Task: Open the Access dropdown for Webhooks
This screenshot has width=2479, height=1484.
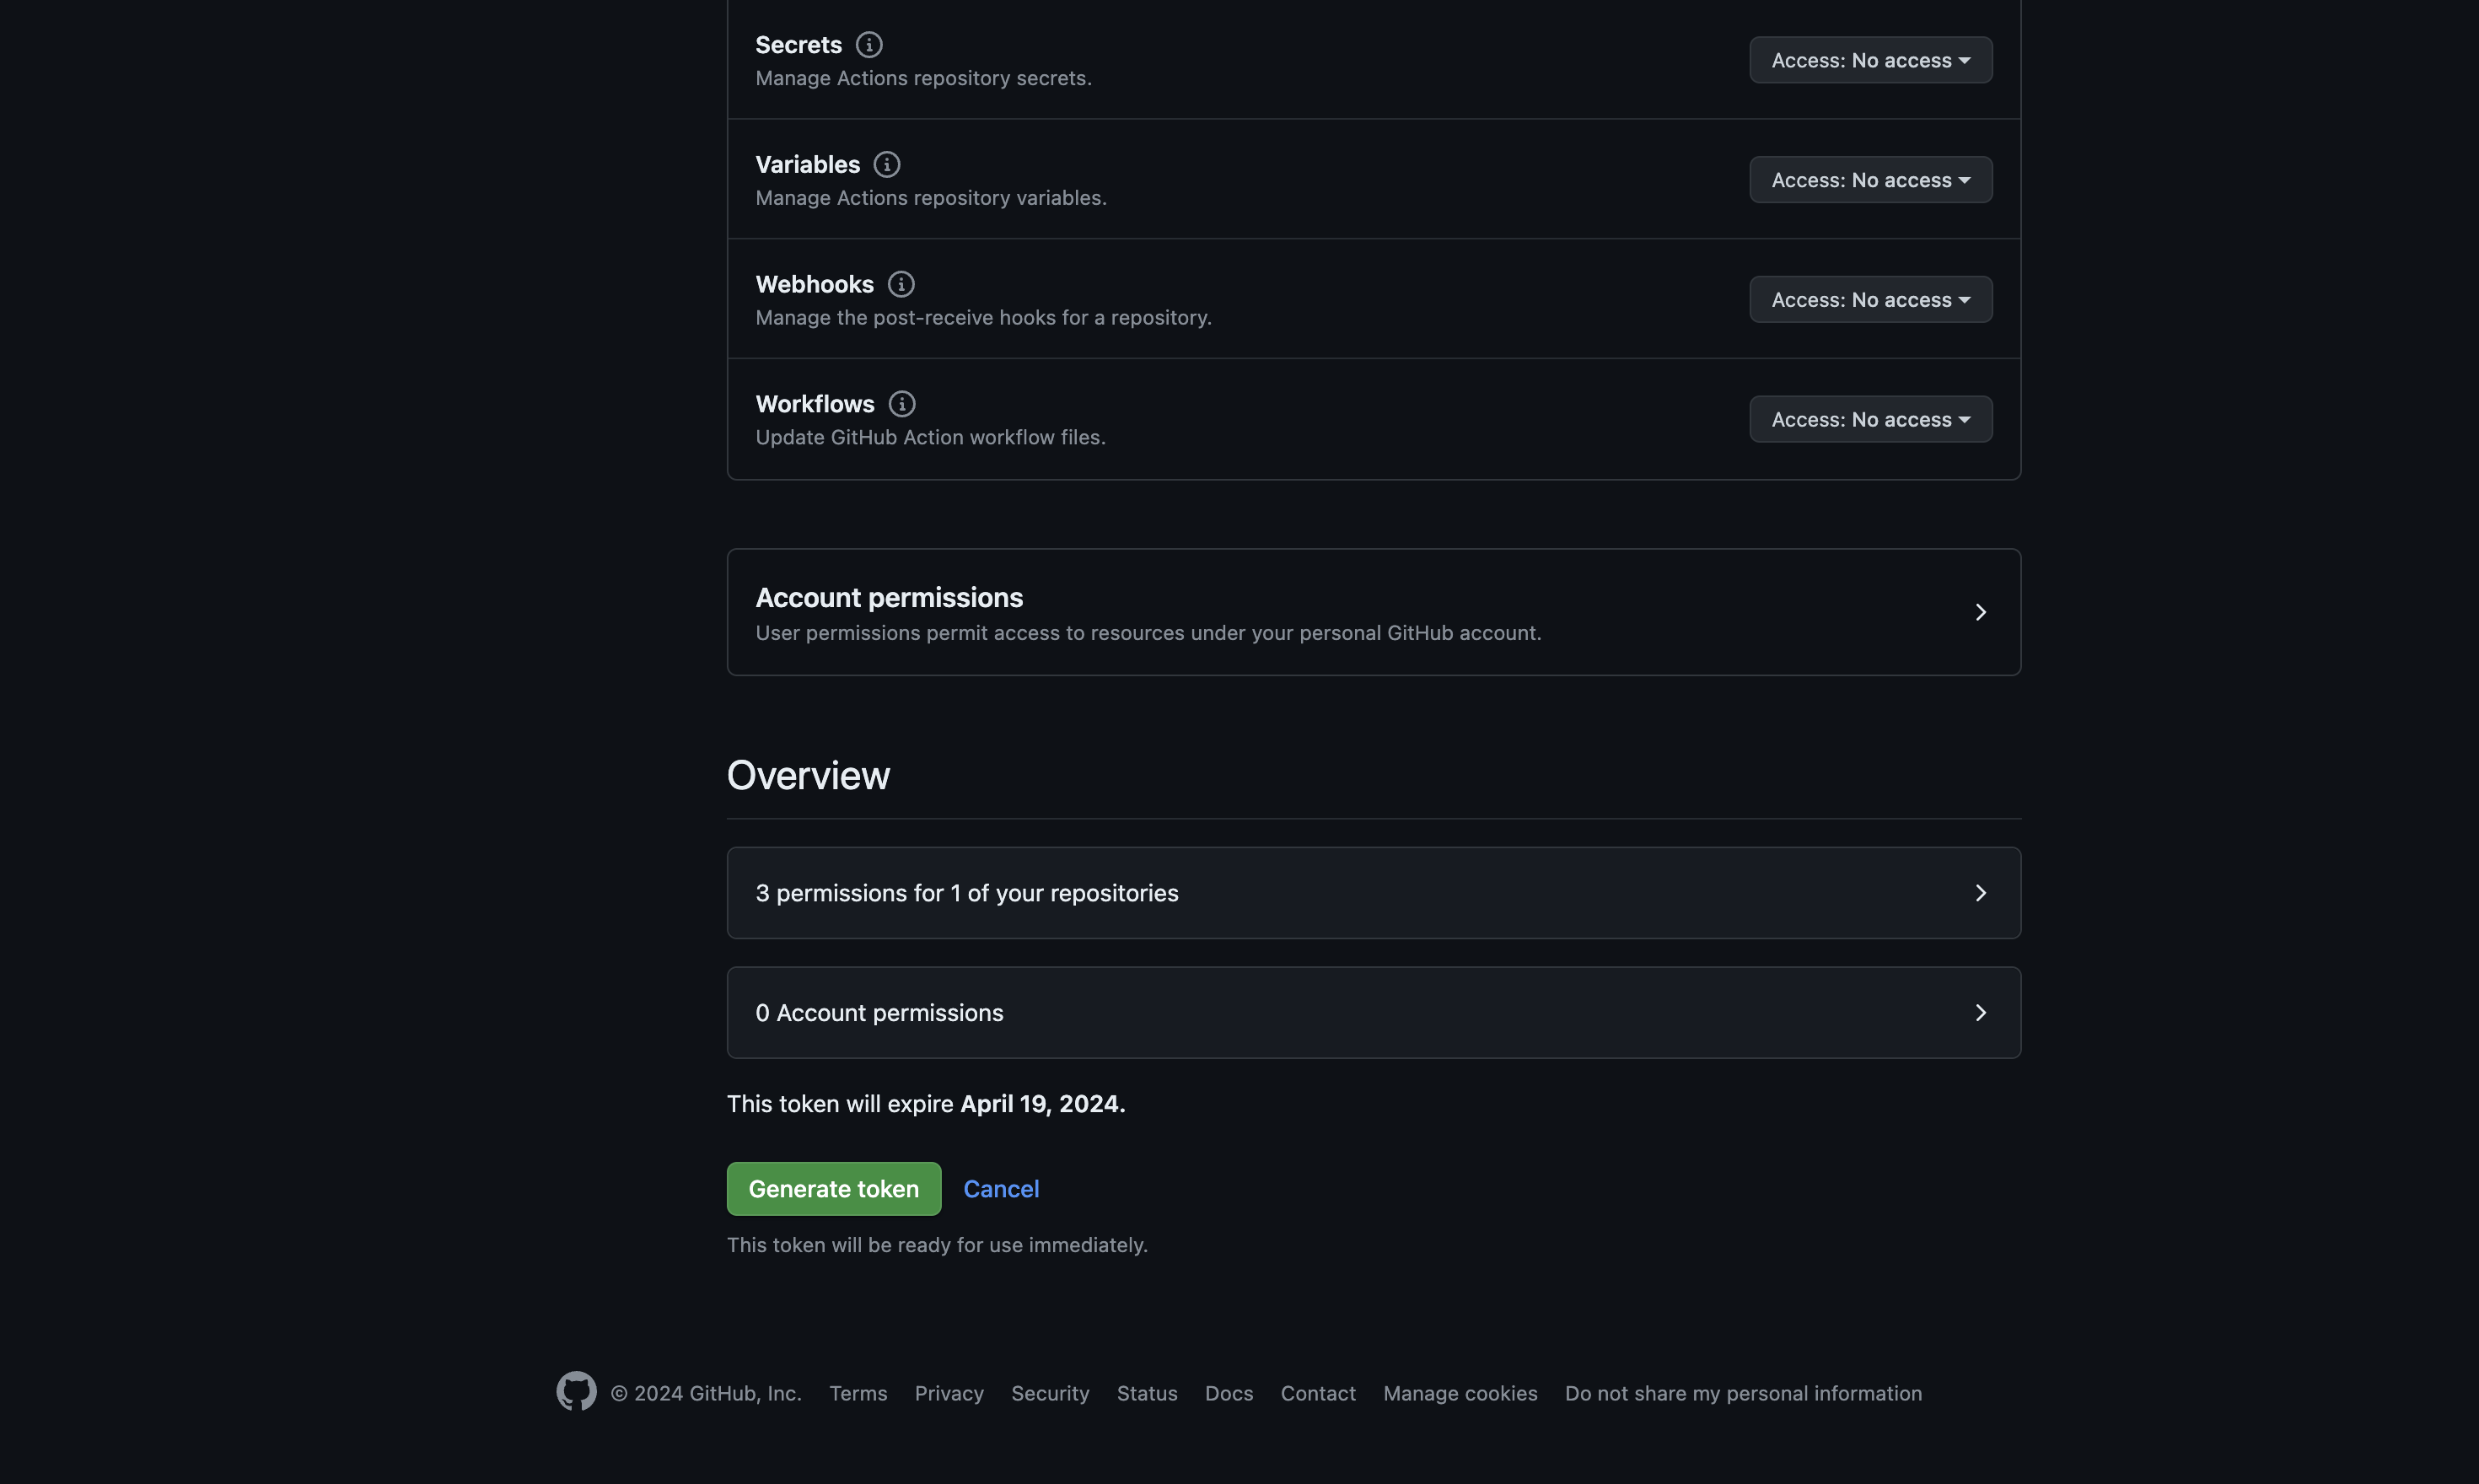Action: click(1870, 298)
